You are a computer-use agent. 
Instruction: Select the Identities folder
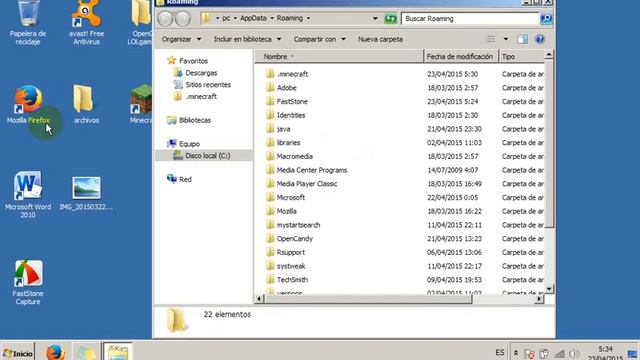[x=285, y=116]
